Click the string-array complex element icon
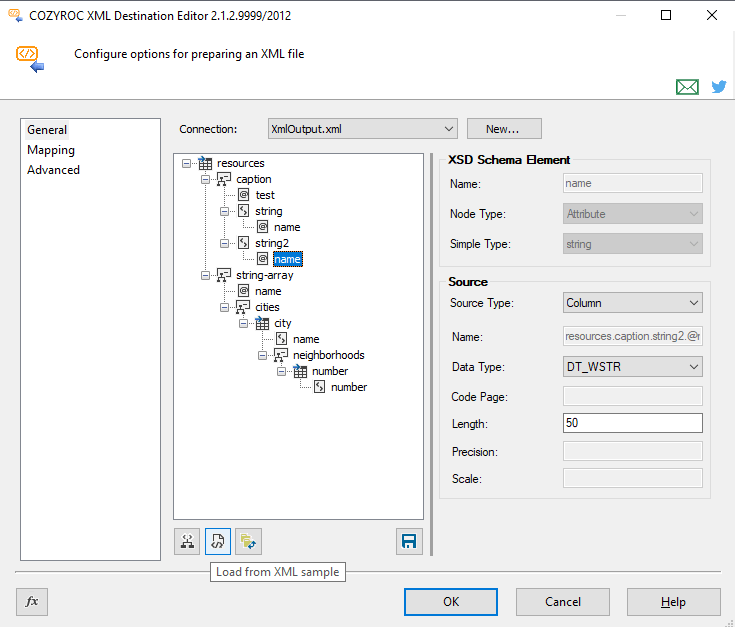735x627 pixels. (224, 275)
